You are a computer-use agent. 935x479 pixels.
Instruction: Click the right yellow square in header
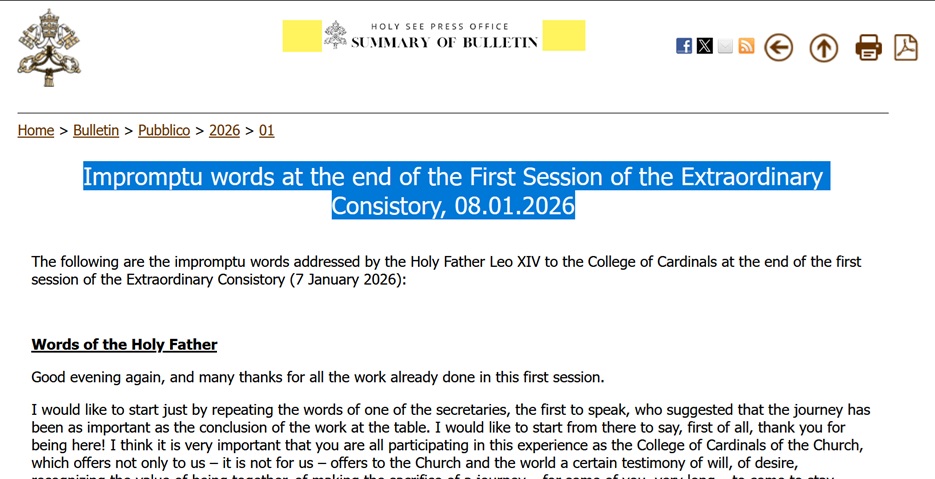coord(564,35)
